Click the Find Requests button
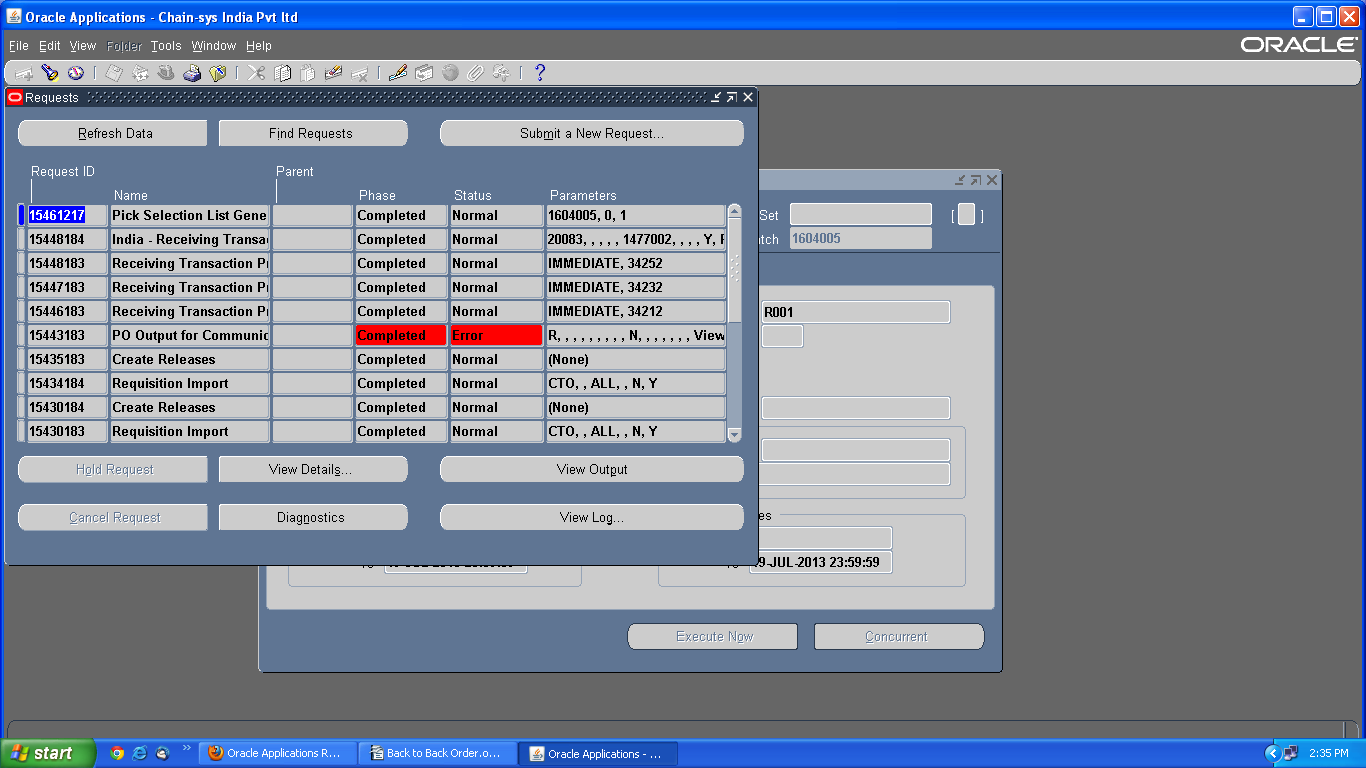Image resolution: width=1366 pixels, height=768 pixels. 313,133
